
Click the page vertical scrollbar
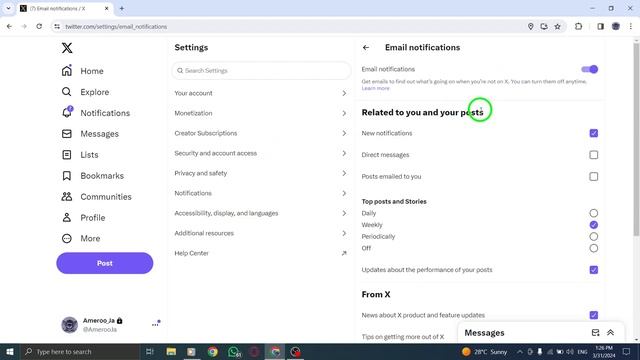click(x=636, y=139)
